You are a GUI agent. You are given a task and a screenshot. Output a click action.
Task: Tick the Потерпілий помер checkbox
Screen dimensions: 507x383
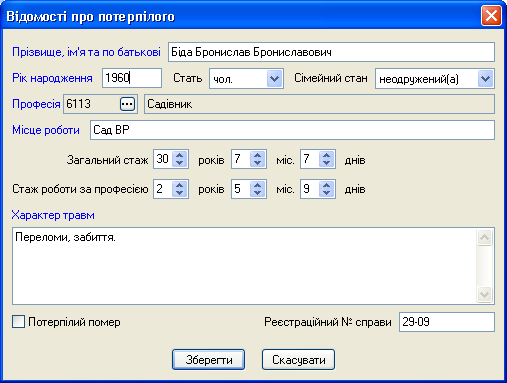pos(18,322)
